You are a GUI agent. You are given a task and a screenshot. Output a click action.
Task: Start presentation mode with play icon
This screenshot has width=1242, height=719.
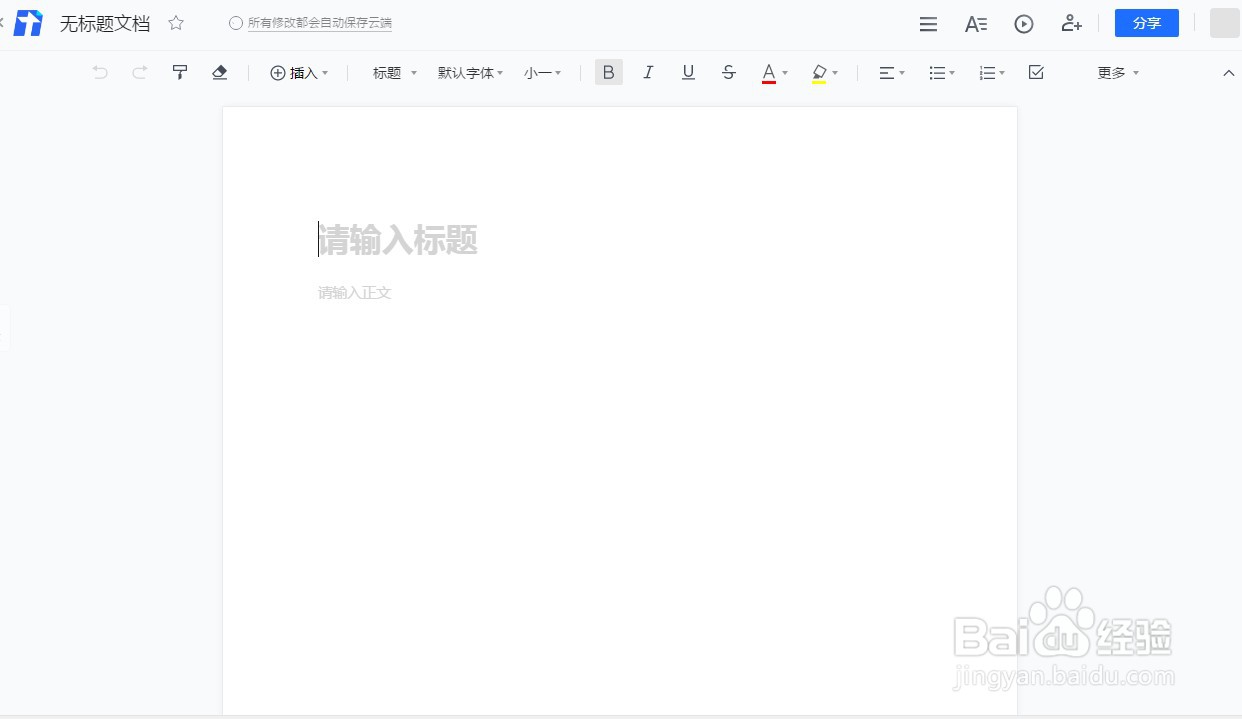click(x=1023, y=24)
